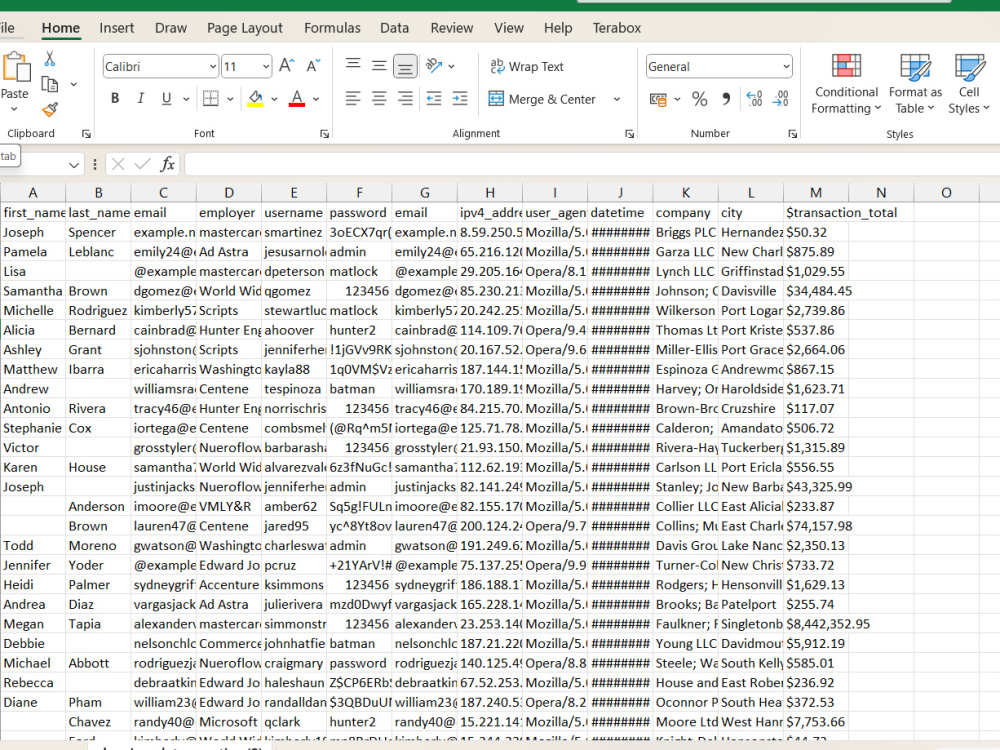Apply cell borders icon
Image resolution: width=1000 pixels, height=750 pixels.
(210, 98)
